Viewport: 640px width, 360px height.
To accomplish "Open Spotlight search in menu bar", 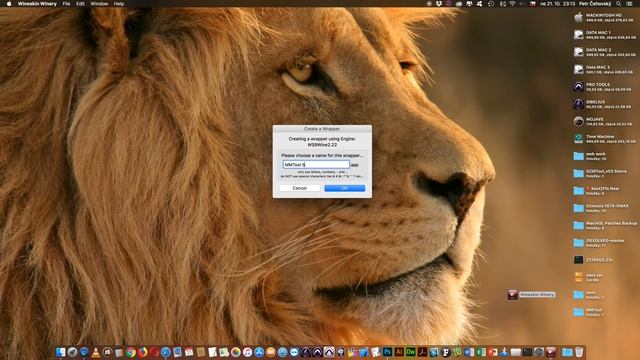I will point(618,4).
